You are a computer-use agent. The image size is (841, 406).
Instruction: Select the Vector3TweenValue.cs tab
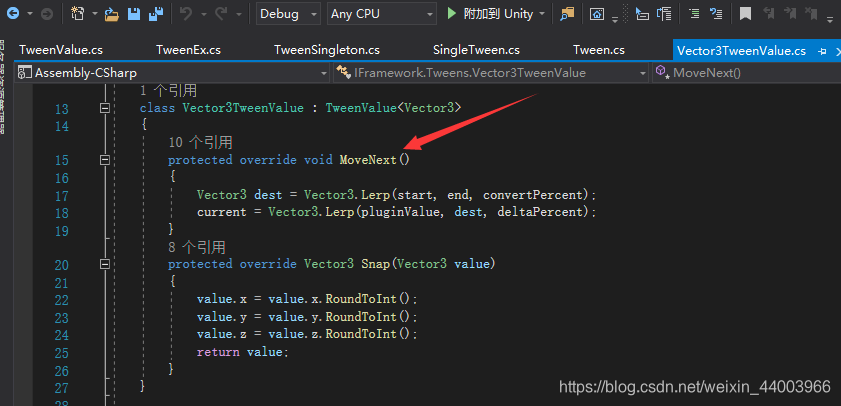click(x=741, y=51)
